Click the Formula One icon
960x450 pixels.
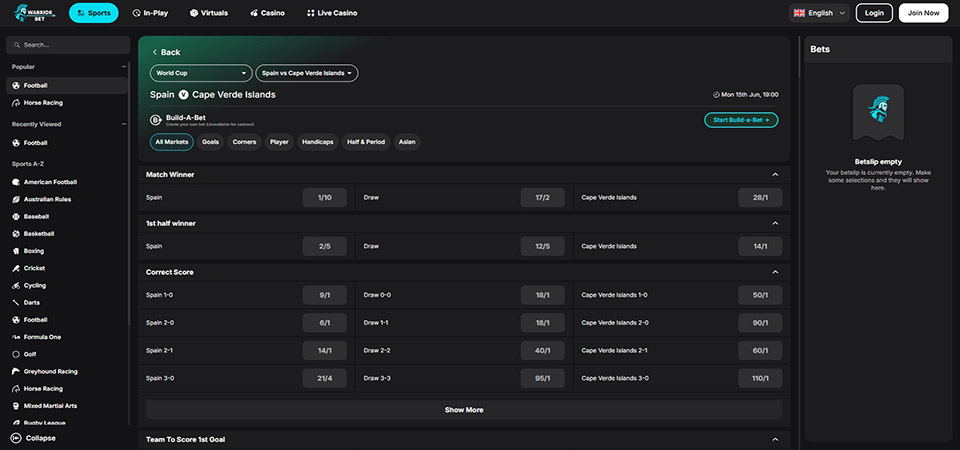pos(16,337)
